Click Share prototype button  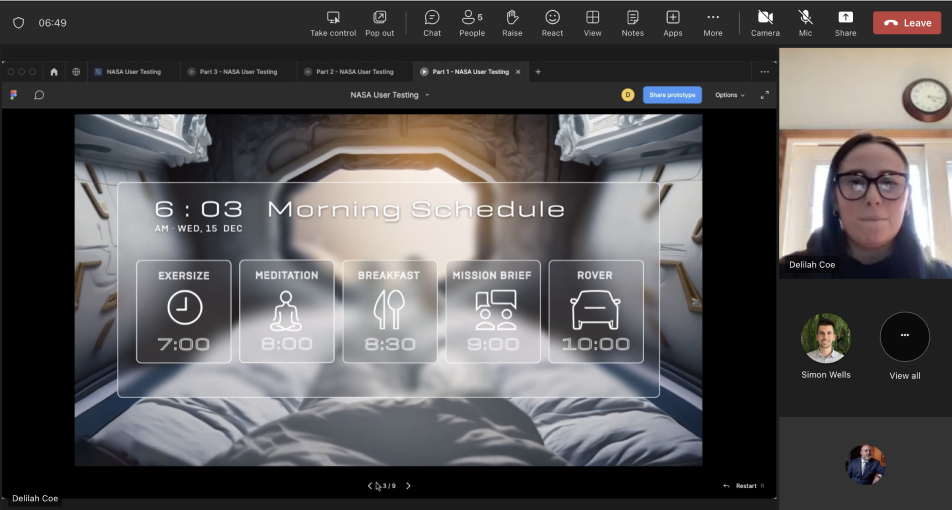672,95
